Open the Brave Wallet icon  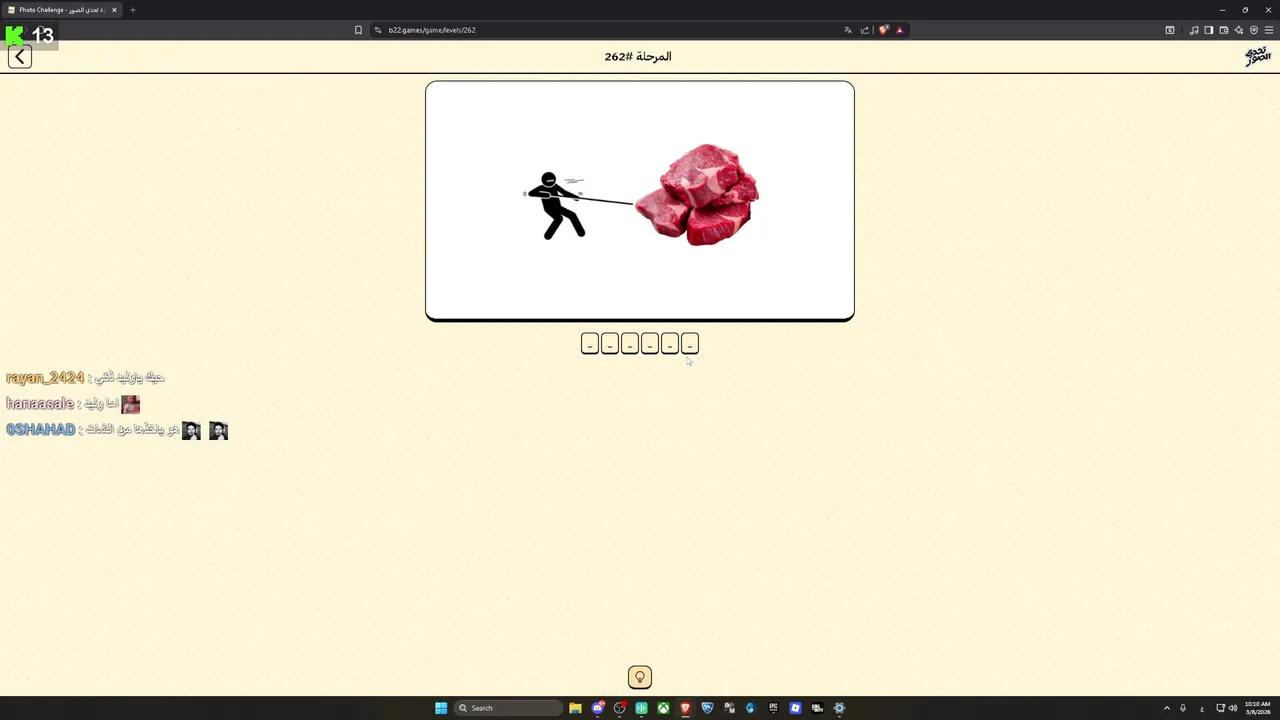1223,30
